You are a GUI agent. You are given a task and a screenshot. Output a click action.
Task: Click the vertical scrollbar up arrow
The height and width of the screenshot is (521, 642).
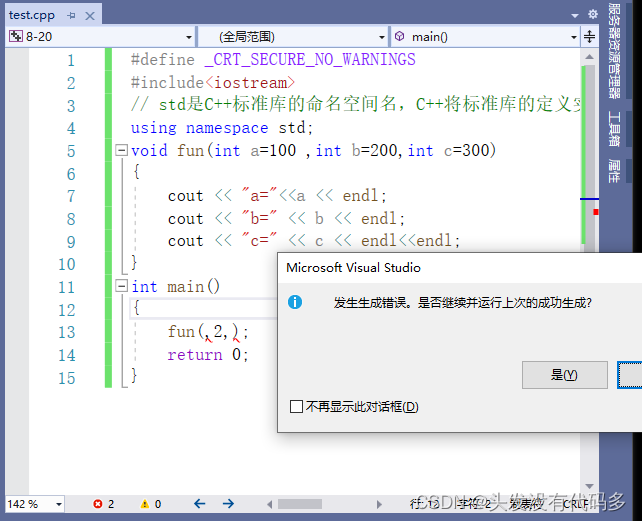pos(590,57)
